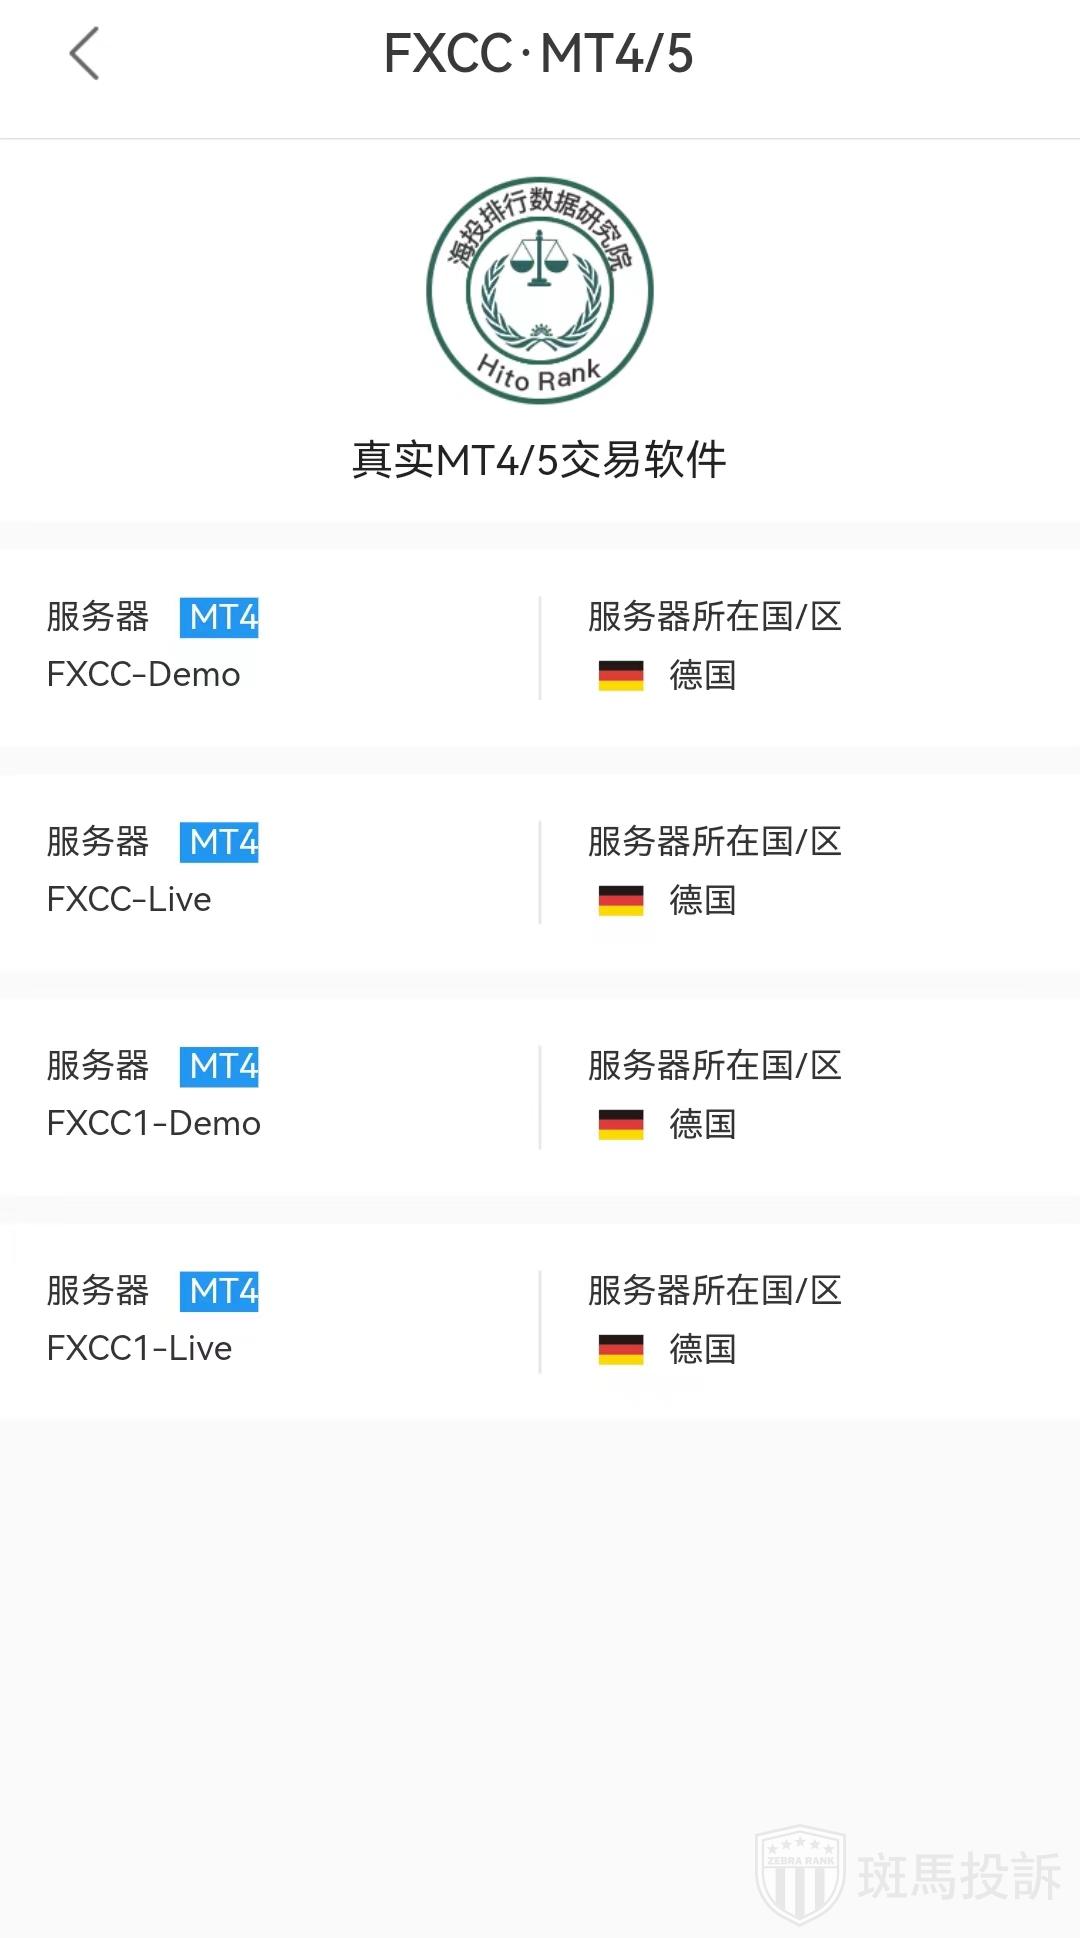Tap the MT4 badge above FXCC-Live
The height and width of the screenshot is (1938, 1080).
[219, 842]
